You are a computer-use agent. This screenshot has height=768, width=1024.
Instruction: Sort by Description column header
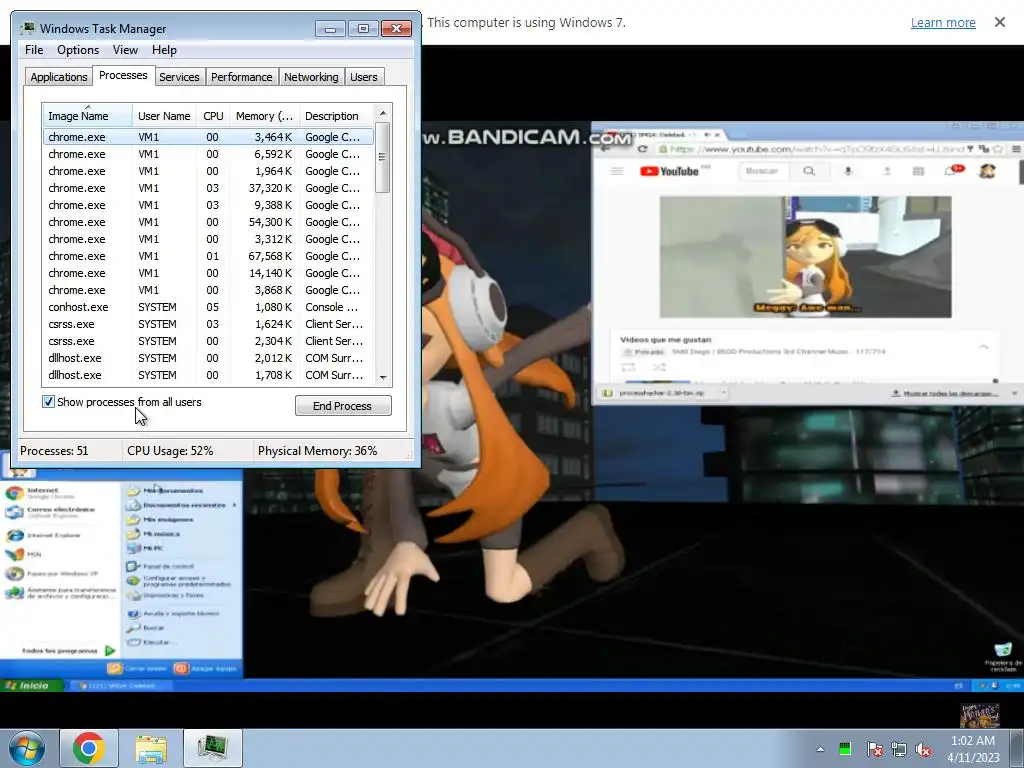click(x=336, y=116)
